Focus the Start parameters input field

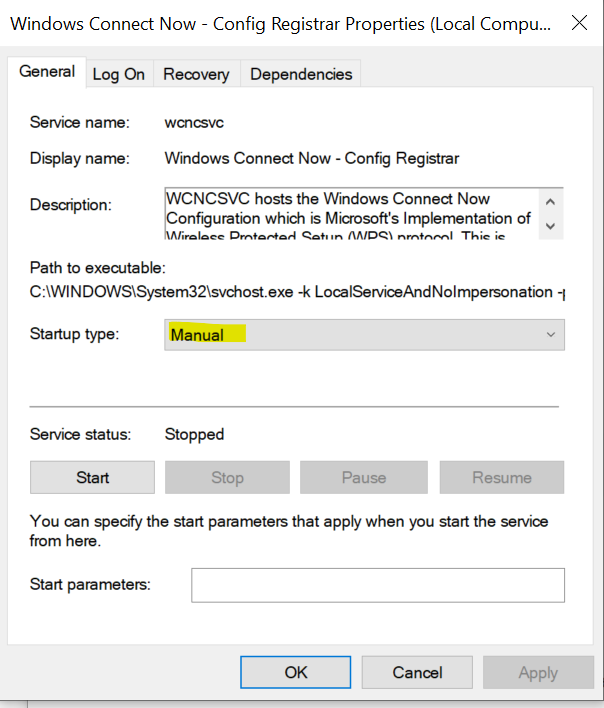click(x=378, y=585)
